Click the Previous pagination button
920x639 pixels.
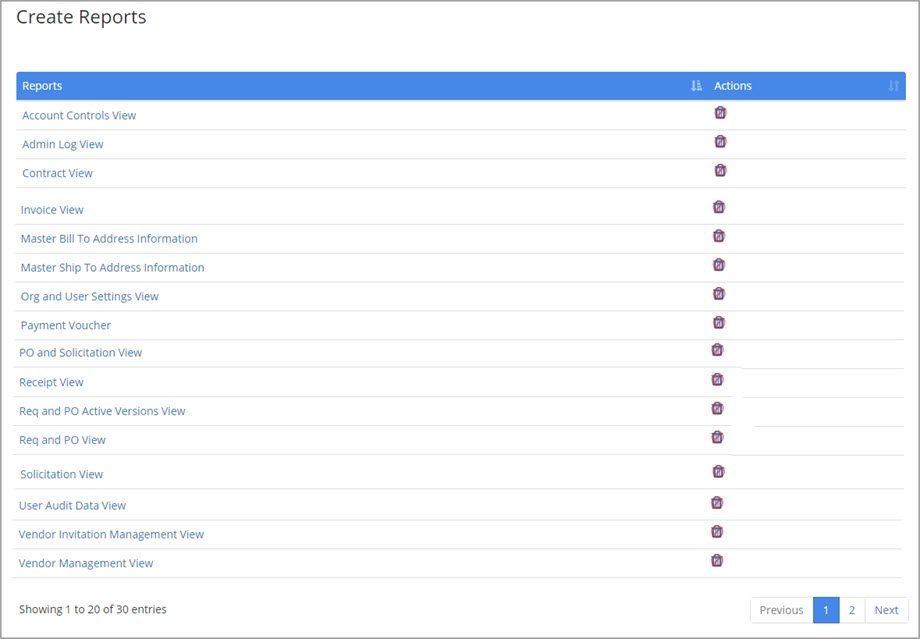pyautogui.click(x=781, y=610)
